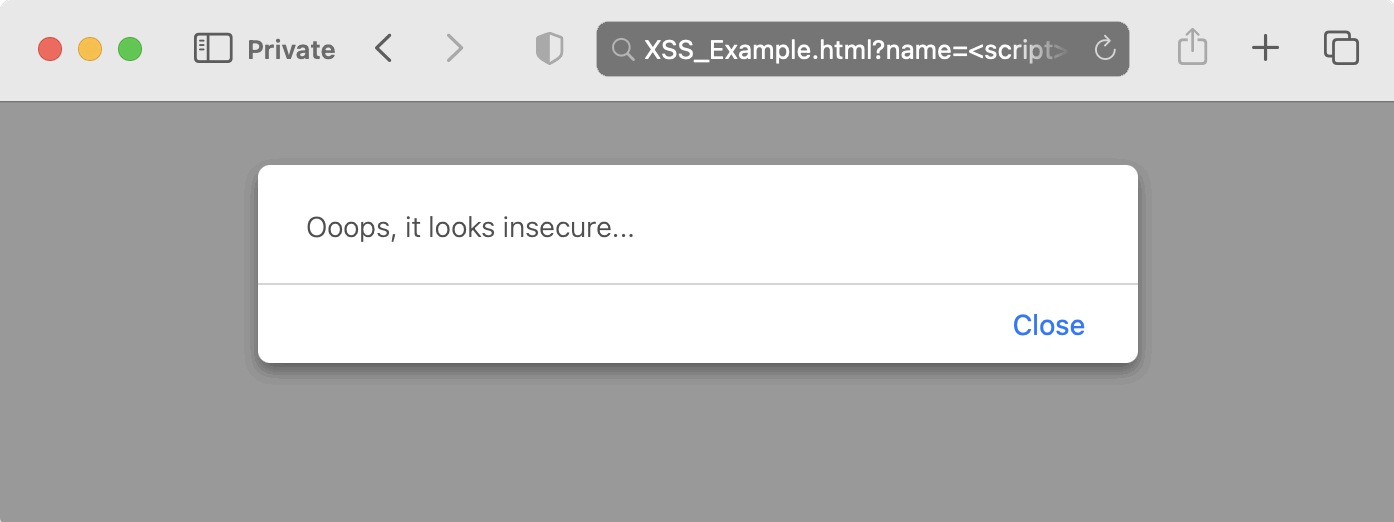Click the forward navigation arrow
1394x522 pixels.
[x=455, y=49]
